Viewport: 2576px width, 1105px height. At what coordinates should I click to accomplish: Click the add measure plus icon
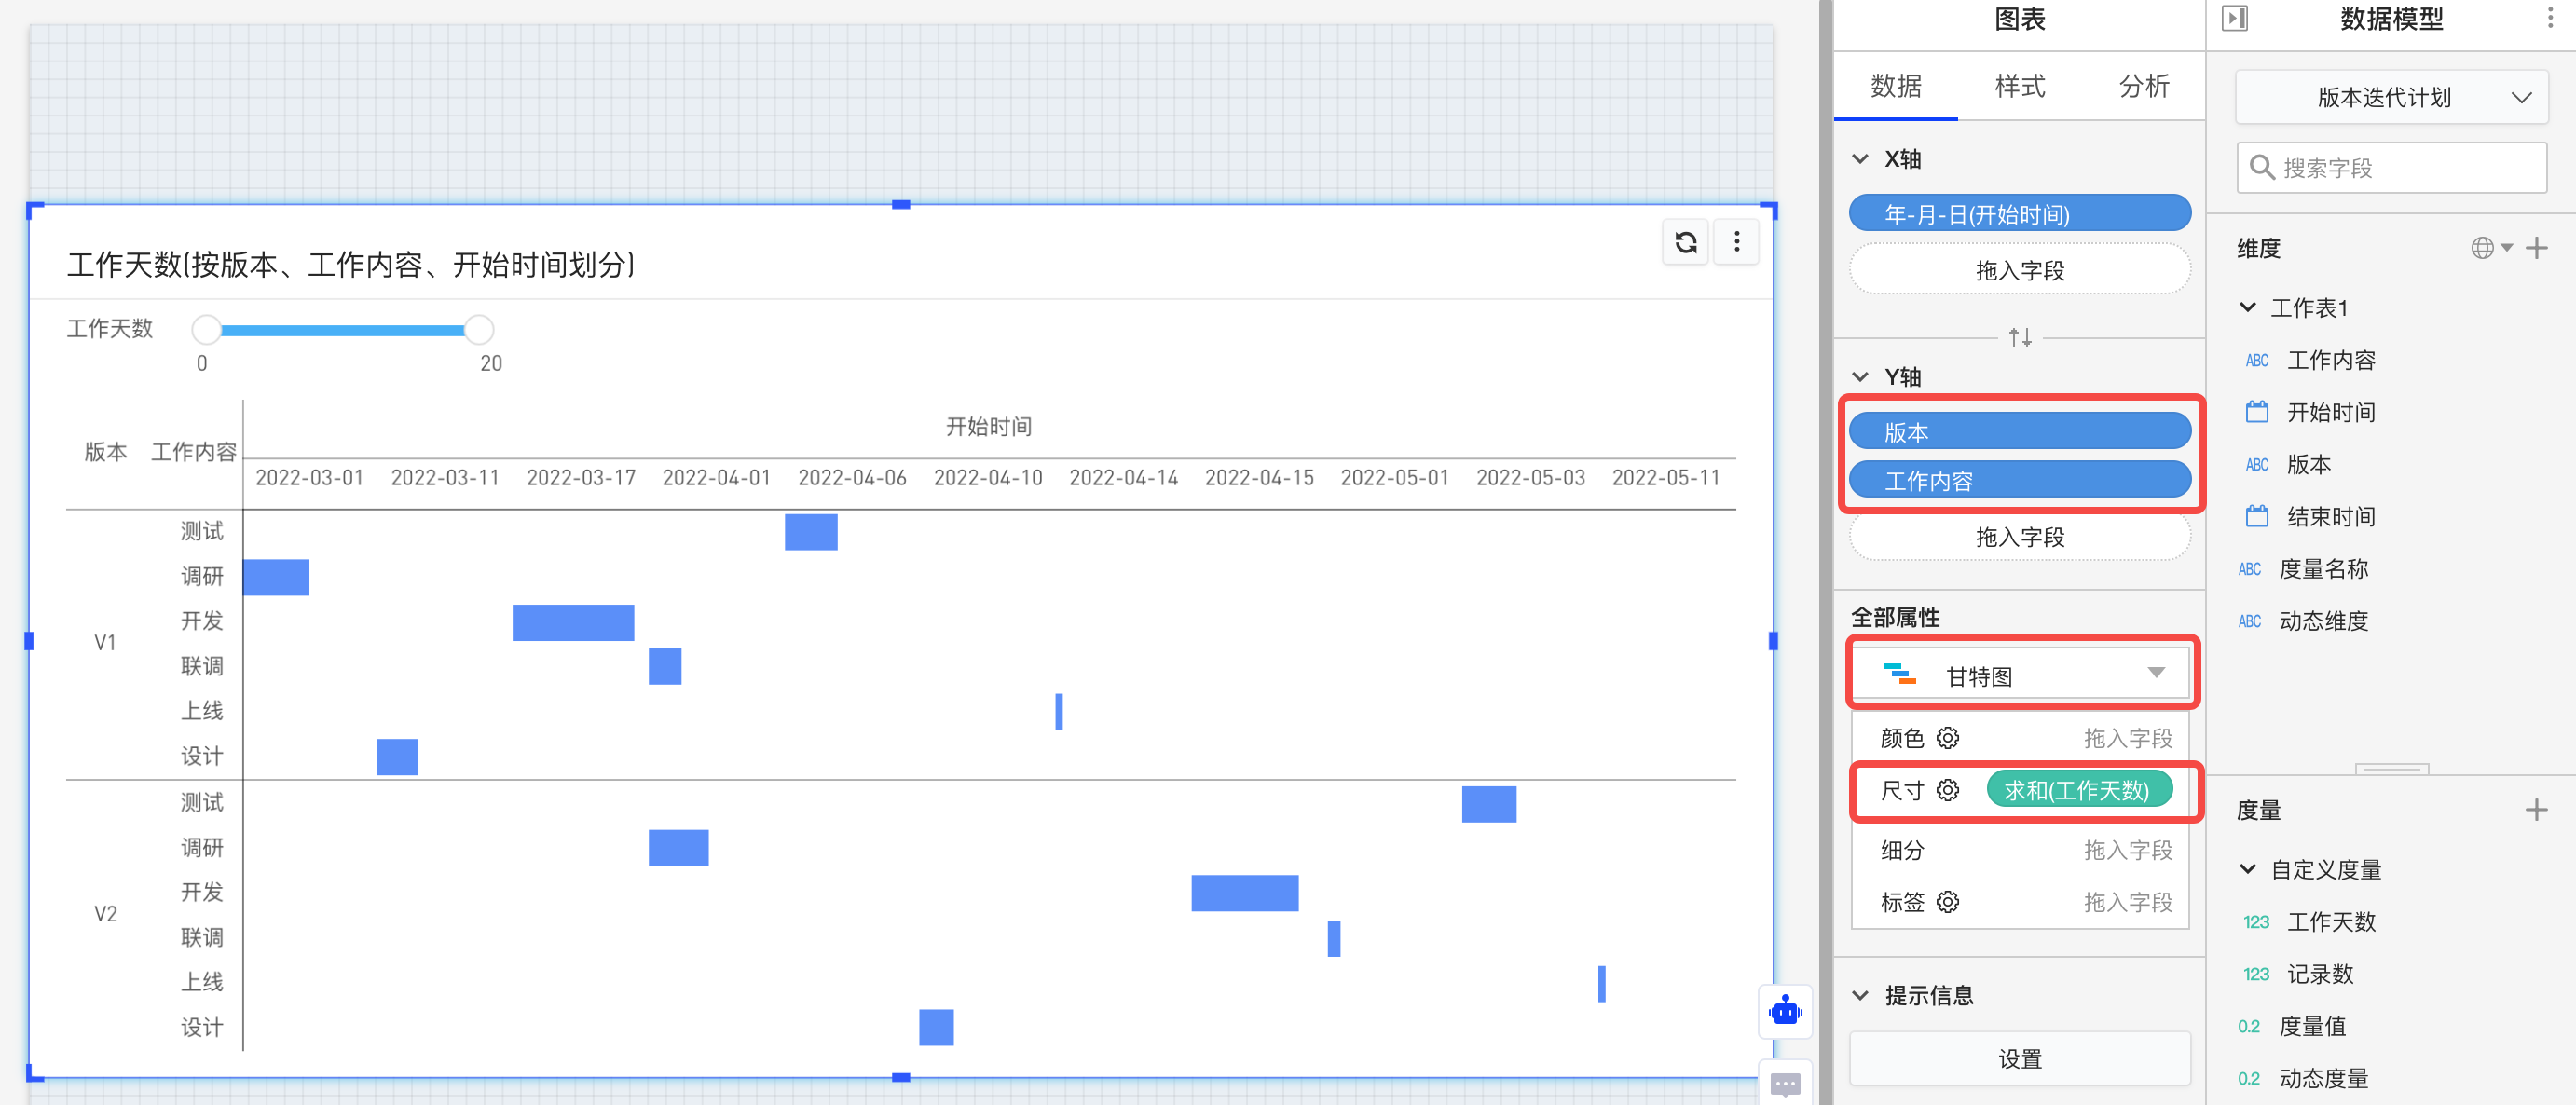[x=2536, y=810]
